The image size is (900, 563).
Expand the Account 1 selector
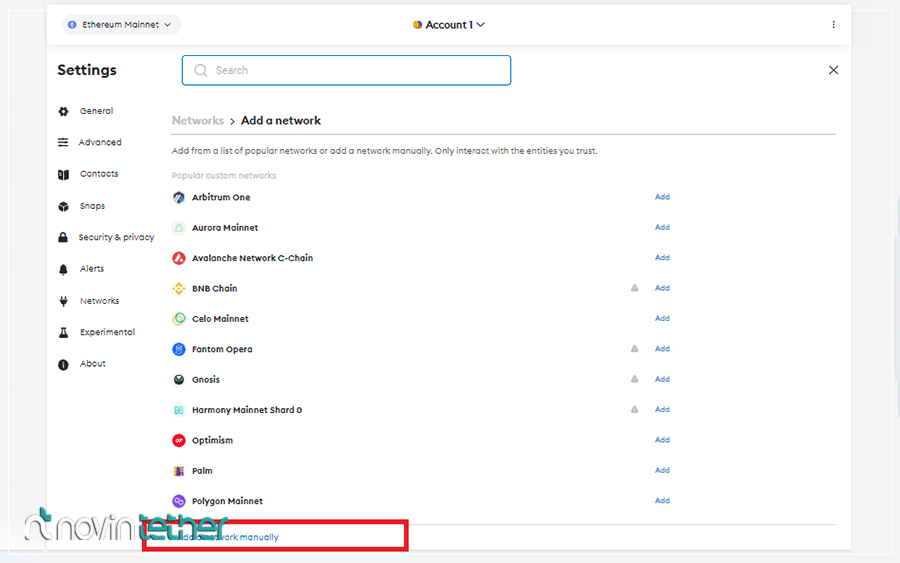(449, 25)
